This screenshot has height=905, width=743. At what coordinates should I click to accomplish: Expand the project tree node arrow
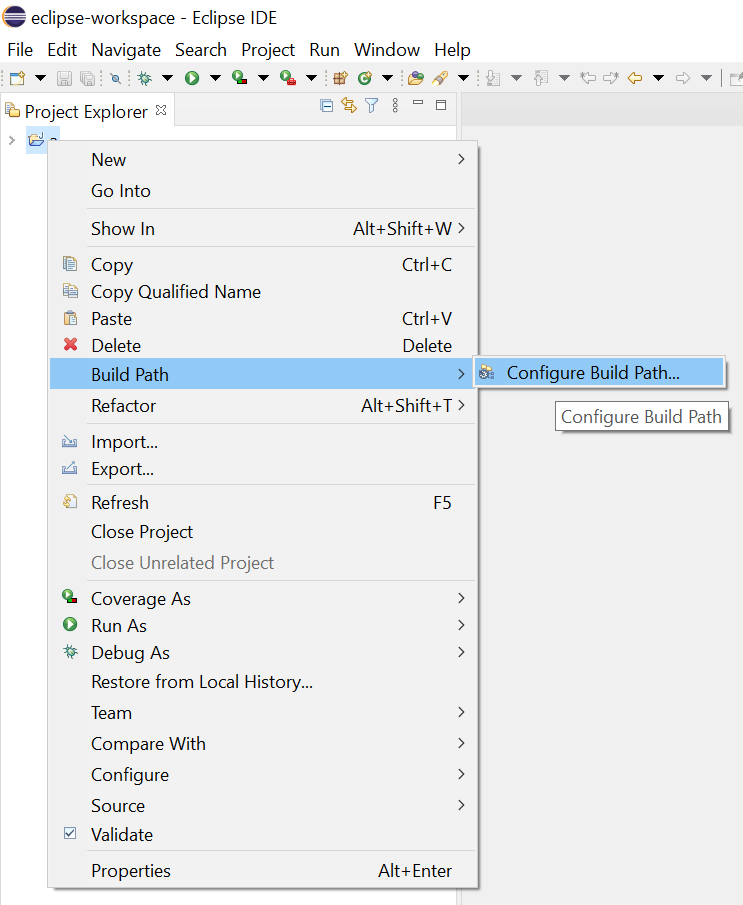click(12, 140)
